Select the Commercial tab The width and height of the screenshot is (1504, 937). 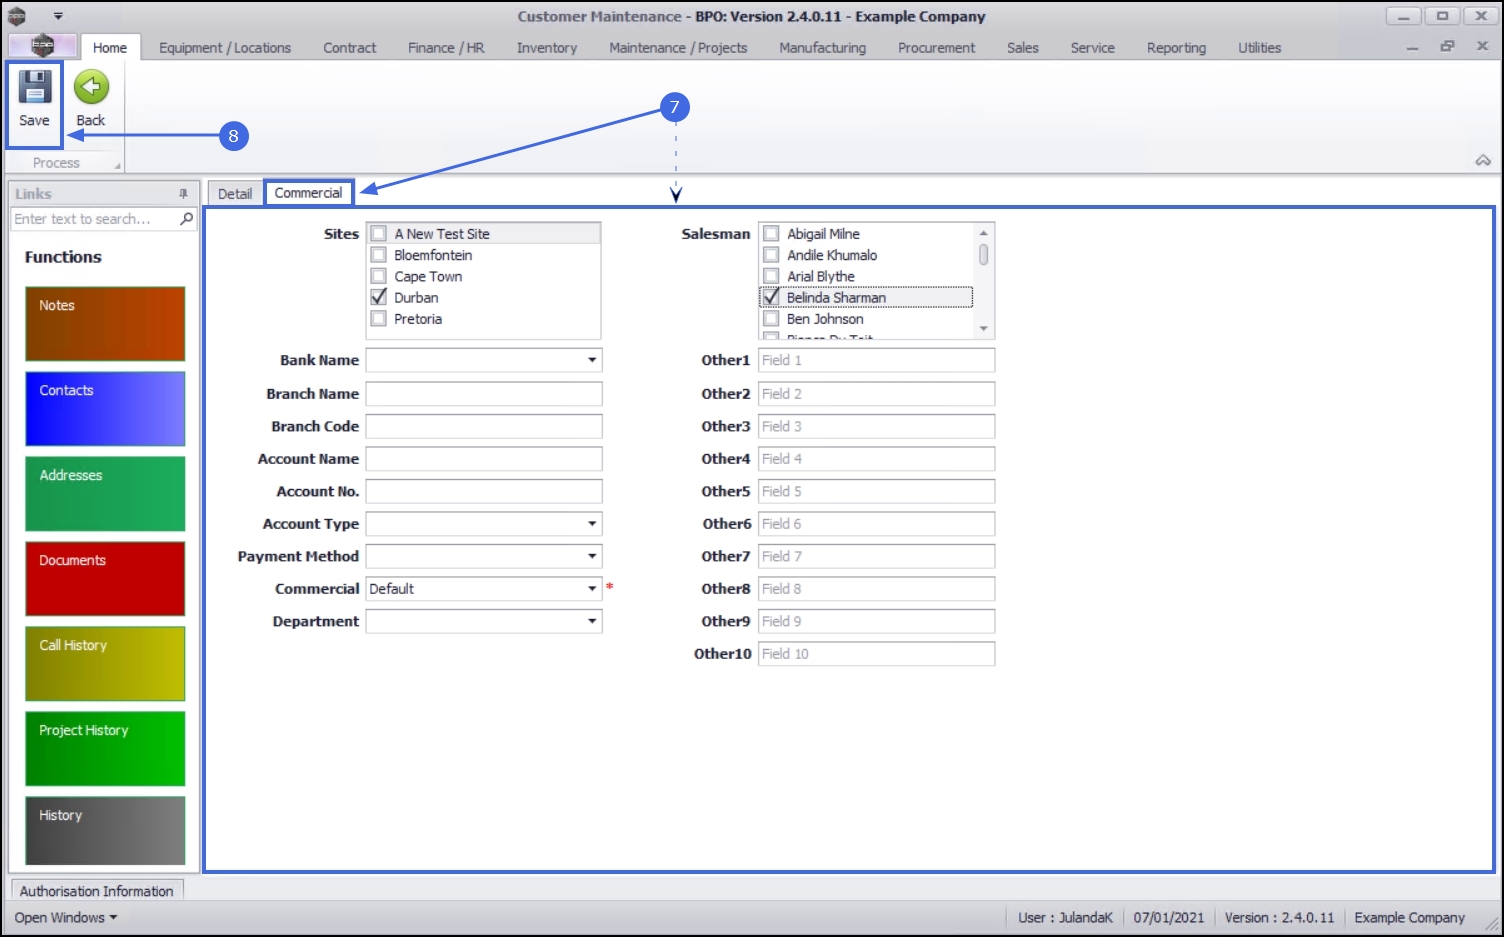tap(308, 193)
